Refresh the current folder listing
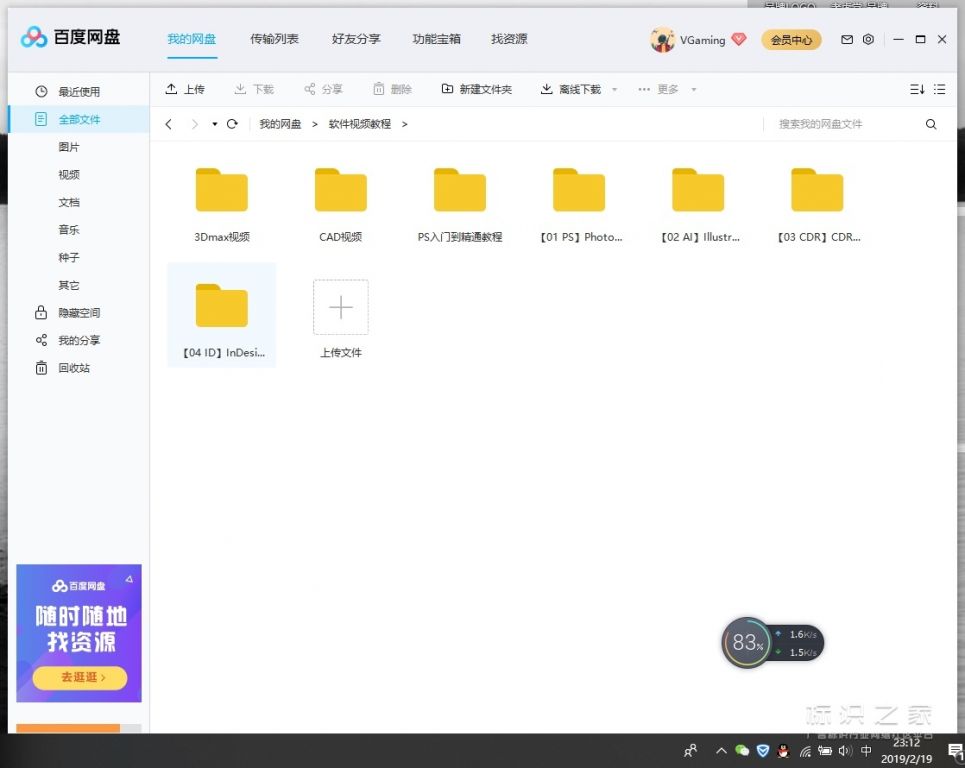This screenshot has height=768, width=965. point(232,124)
